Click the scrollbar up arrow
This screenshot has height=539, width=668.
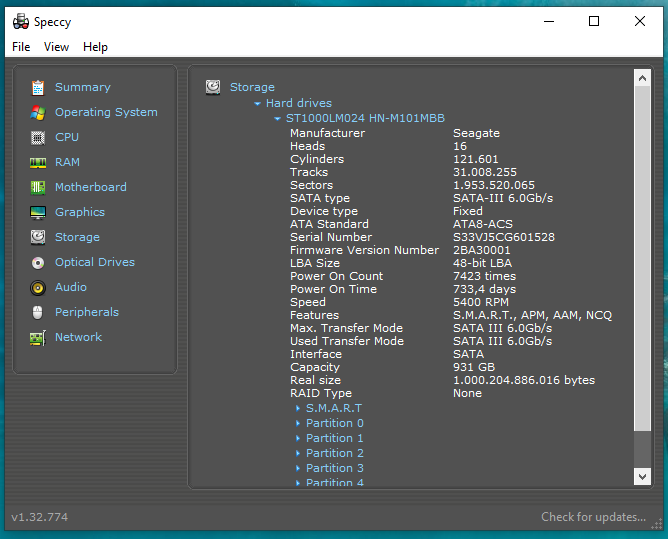pos(642,78)
